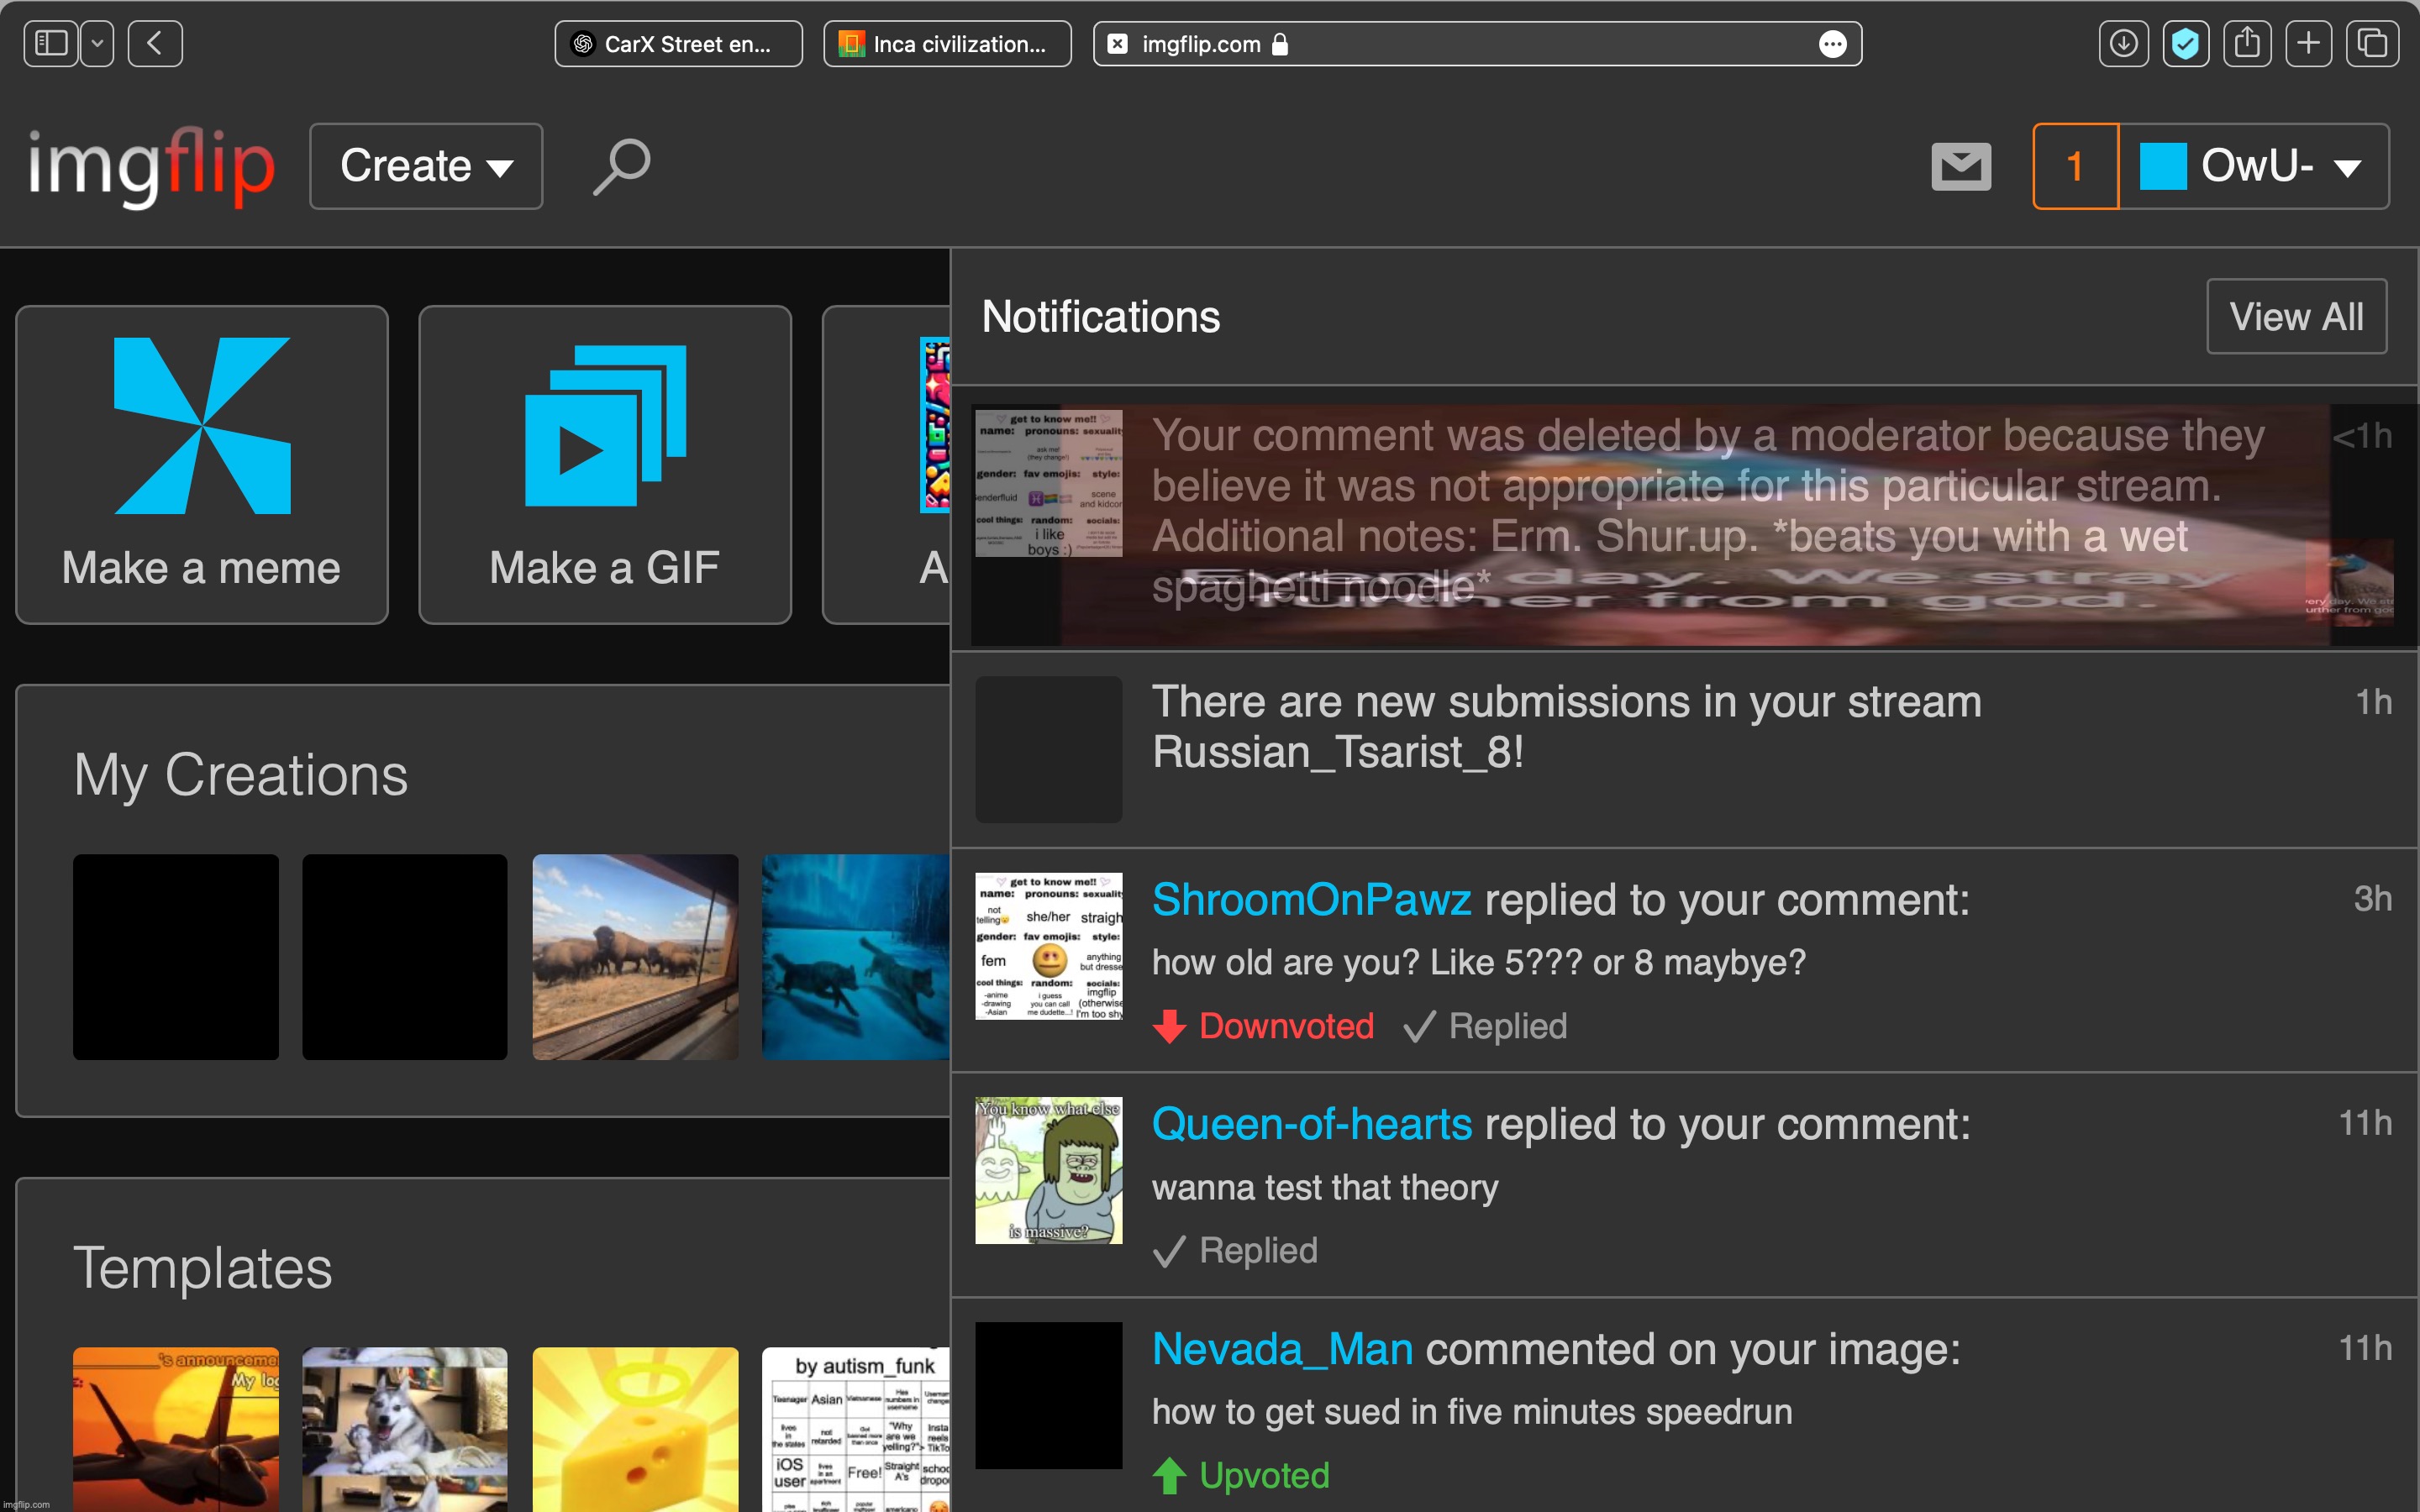
Task: Open the blue wolves creation thumbnail
Action: point(855,957)
